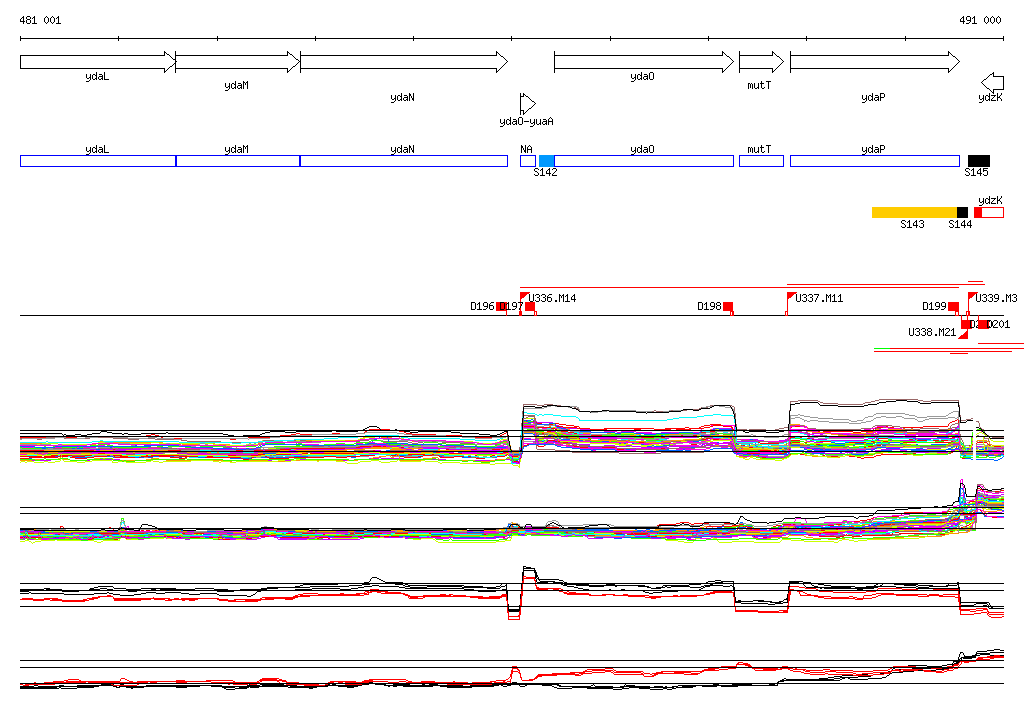This screenshot has width=1024, height=714.
Task: Select the mutT label under the arrow
Action: [760, 86]
